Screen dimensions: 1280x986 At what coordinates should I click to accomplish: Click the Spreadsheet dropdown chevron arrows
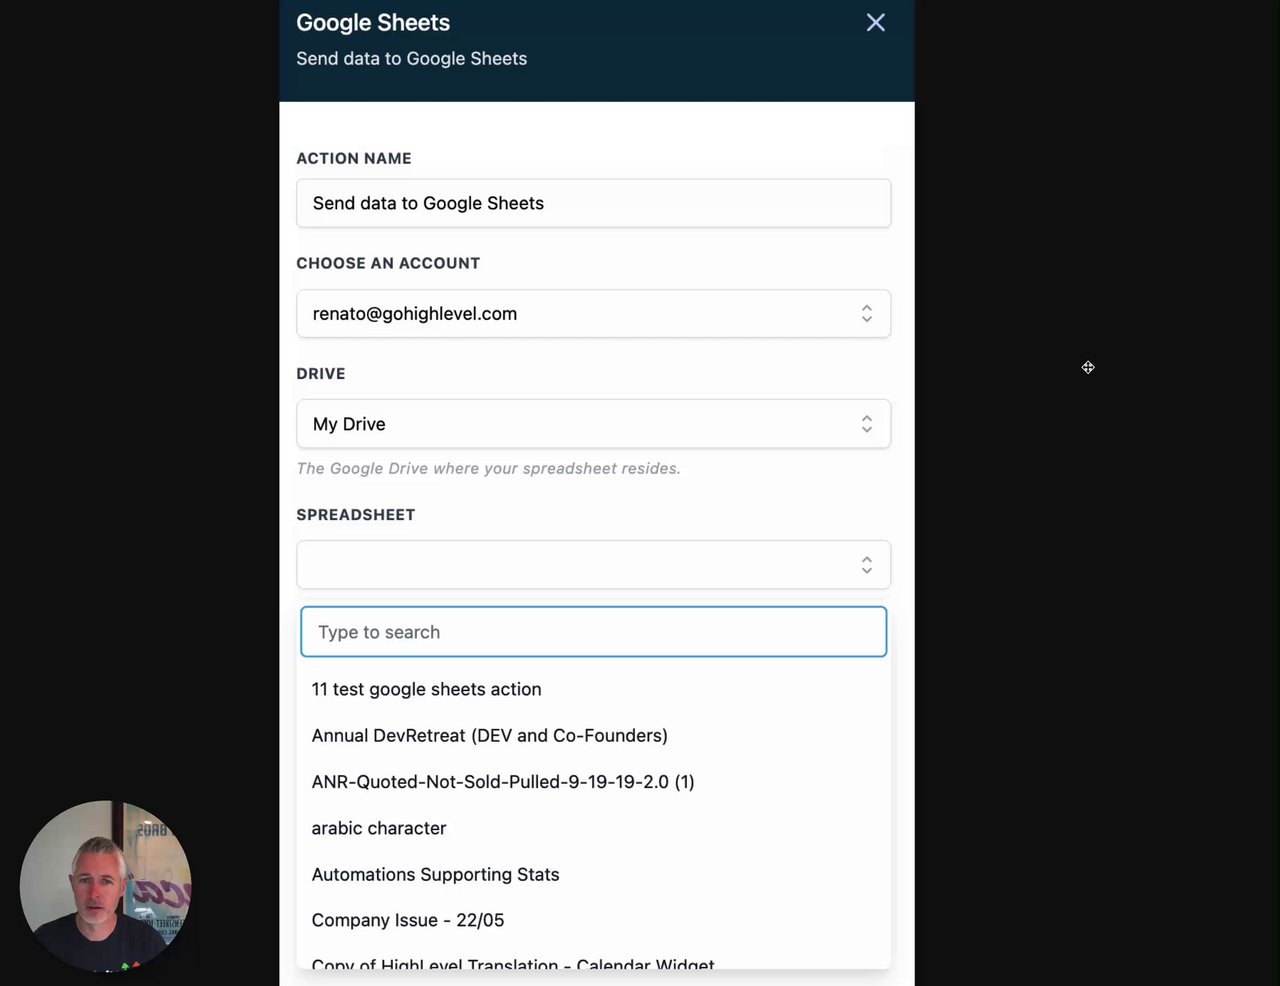[867, 565]
